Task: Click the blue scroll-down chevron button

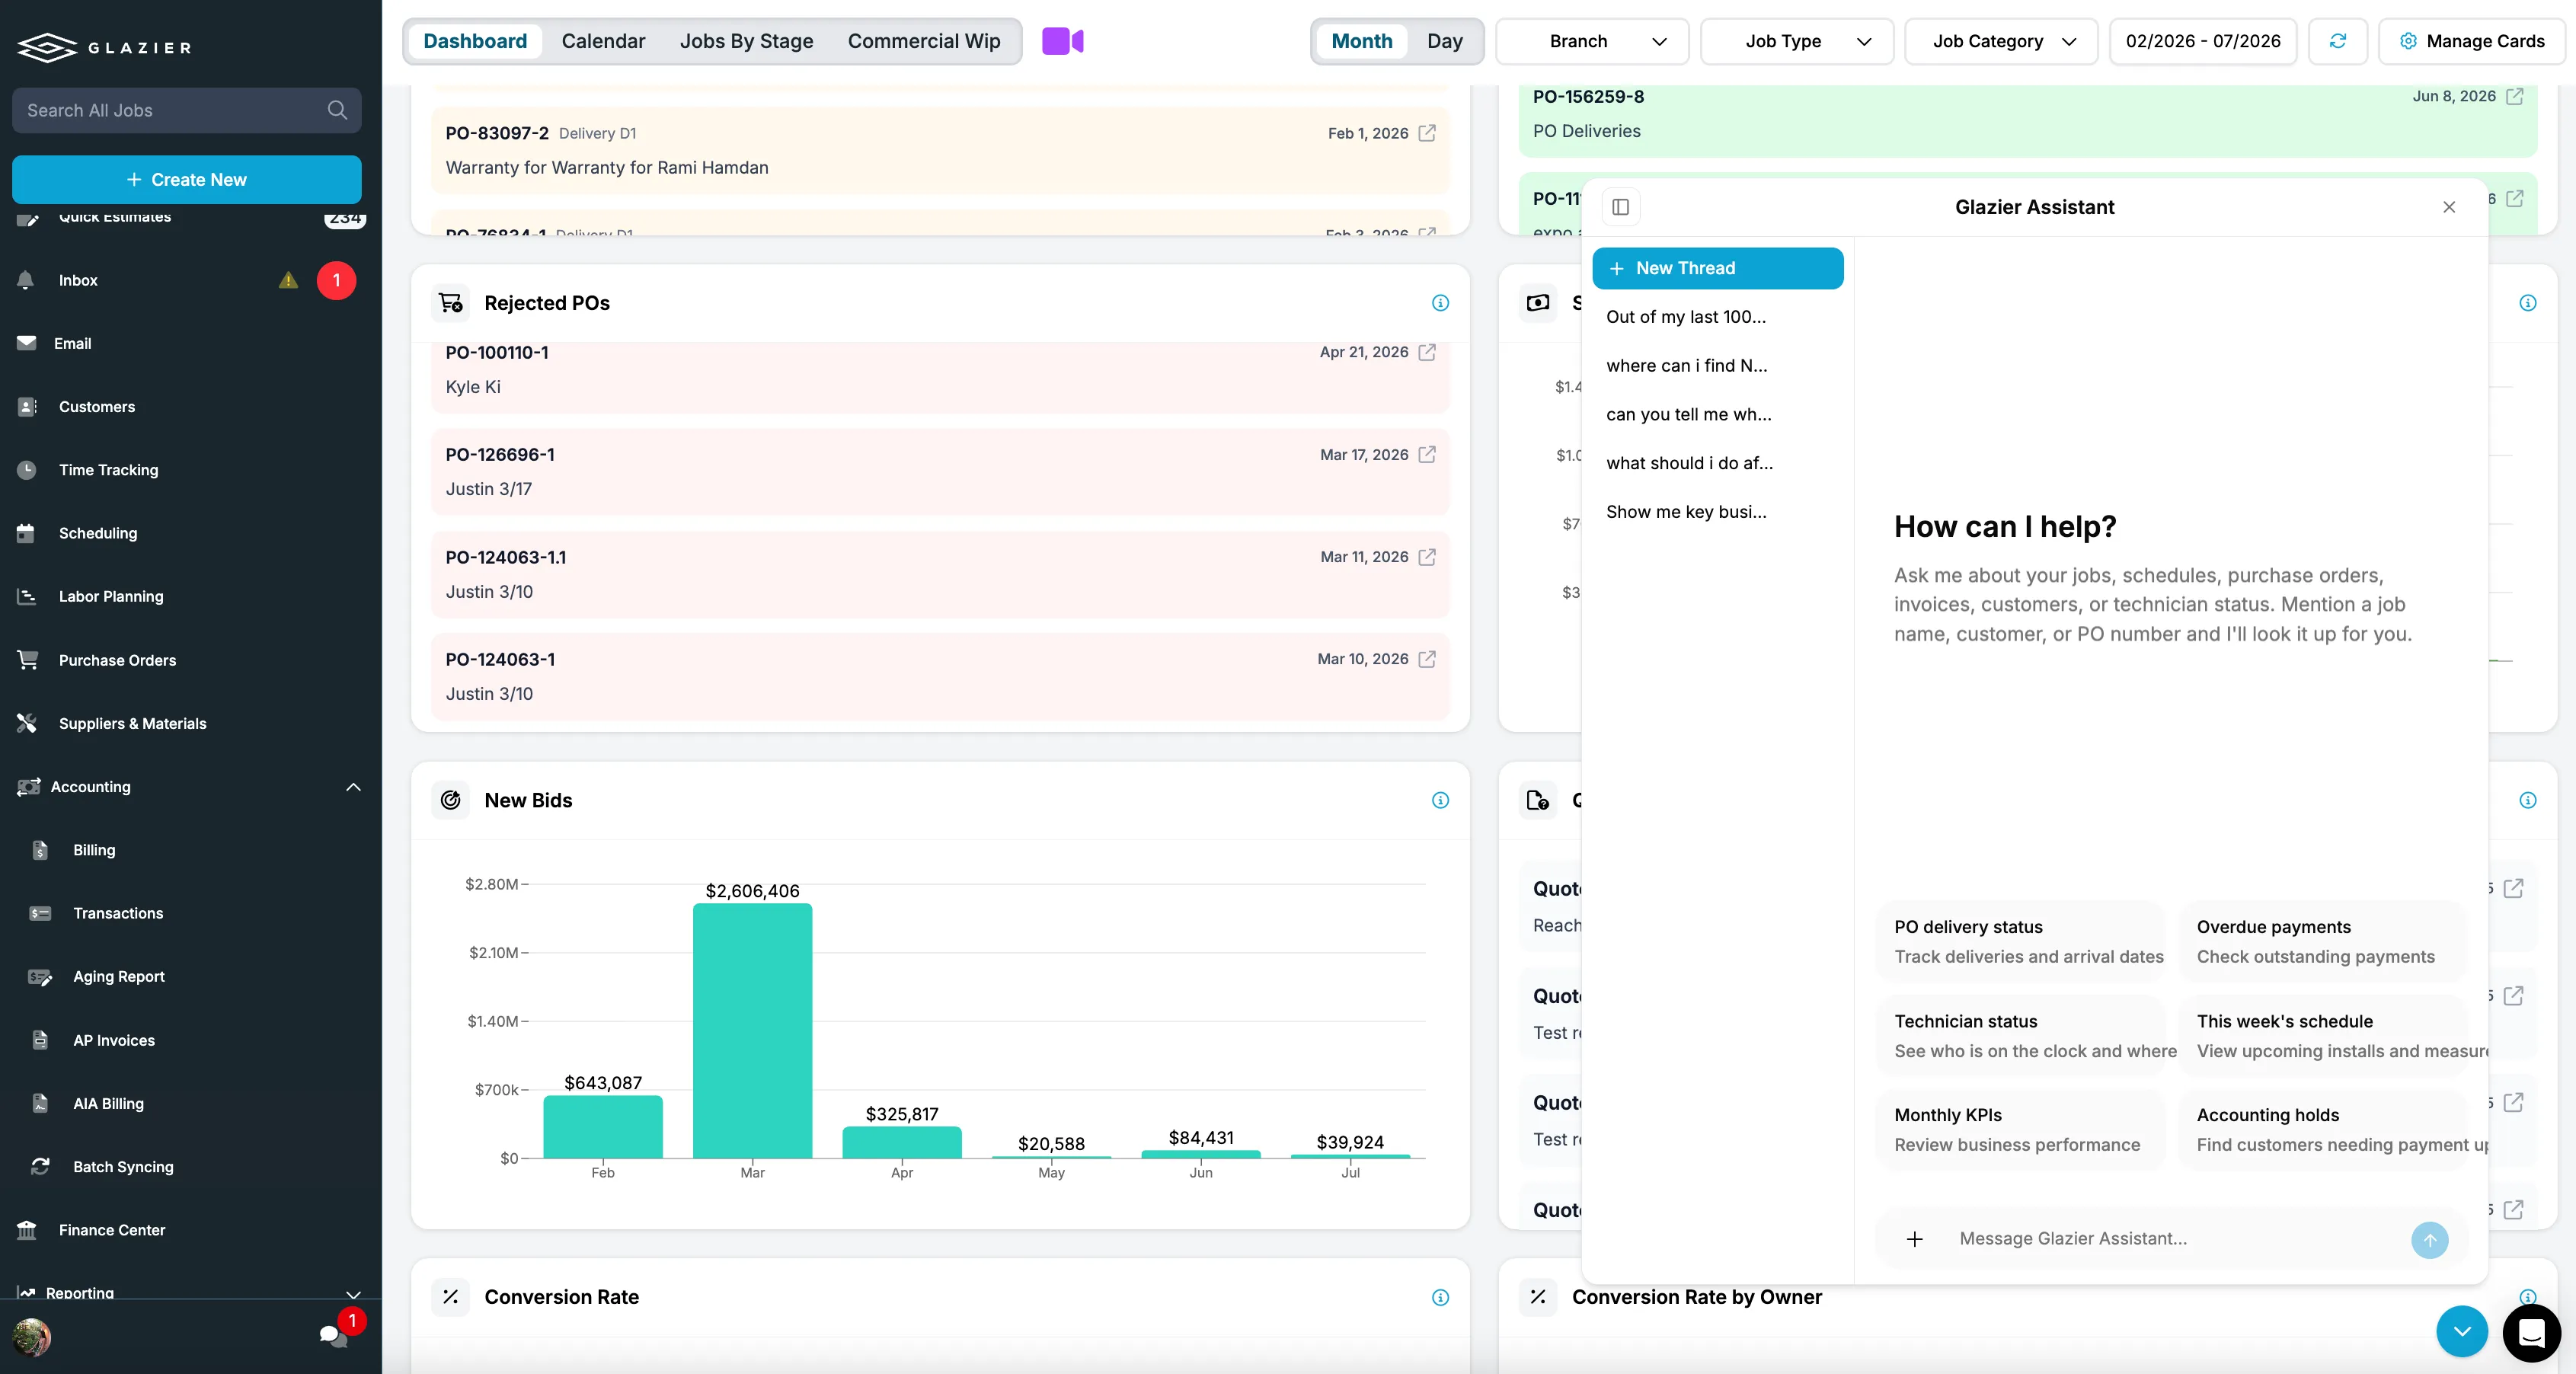Action: (x=2461, y=1331)
